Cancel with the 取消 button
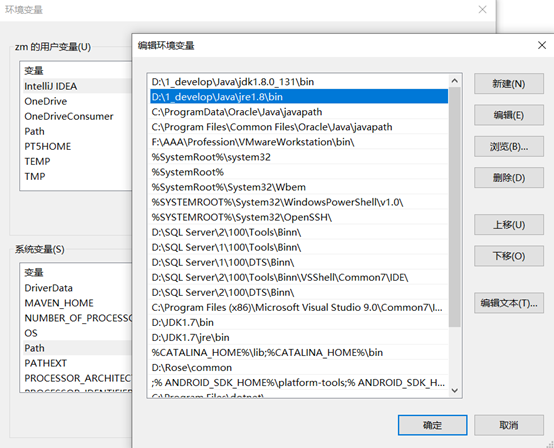Screen dimensions: 554x448 point(508,425)
